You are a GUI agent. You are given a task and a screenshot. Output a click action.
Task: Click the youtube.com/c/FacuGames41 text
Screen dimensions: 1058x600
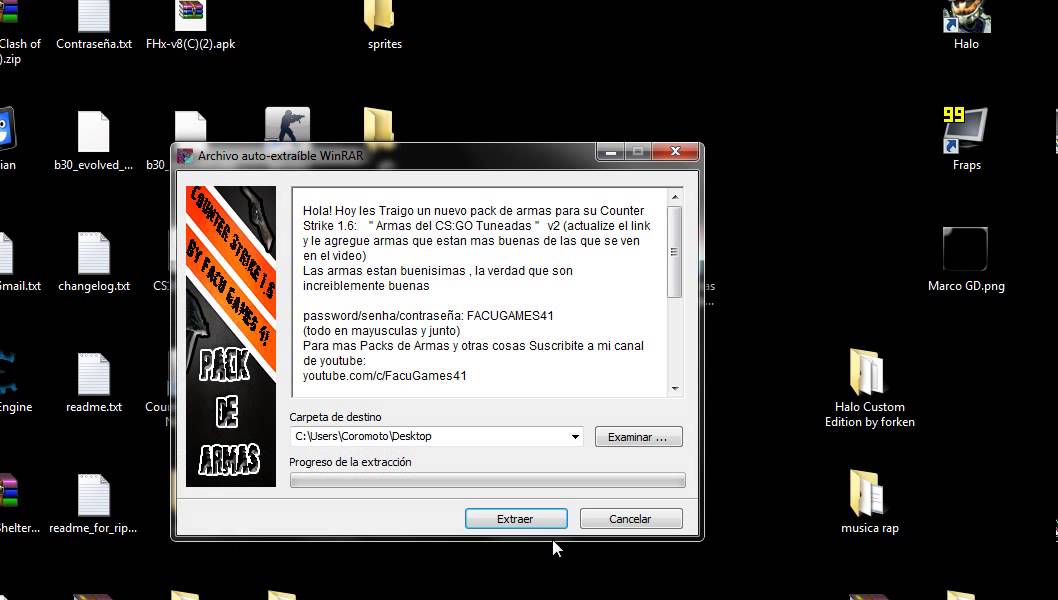(x=385, y=376)
